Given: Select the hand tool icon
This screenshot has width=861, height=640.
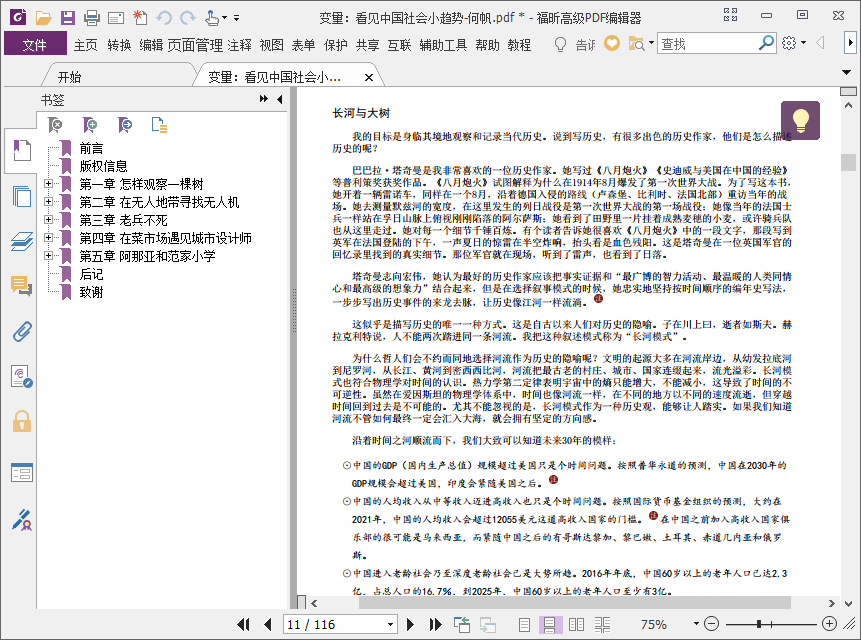Looking at the screenshot, I should point(212,18).
